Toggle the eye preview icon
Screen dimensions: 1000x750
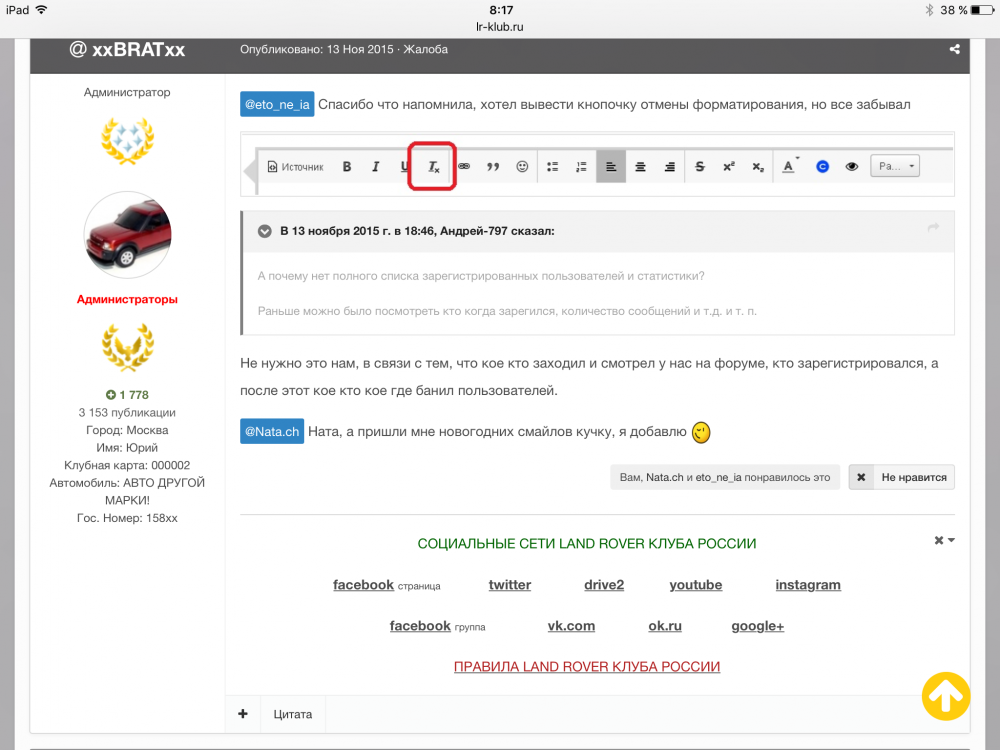851,167
